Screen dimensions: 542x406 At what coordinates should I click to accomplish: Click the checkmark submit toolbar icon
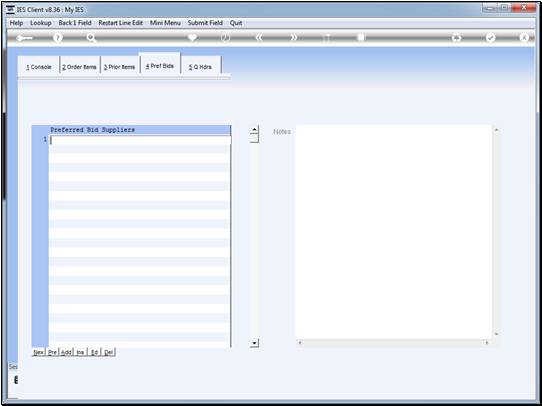(x=490, y=38)
